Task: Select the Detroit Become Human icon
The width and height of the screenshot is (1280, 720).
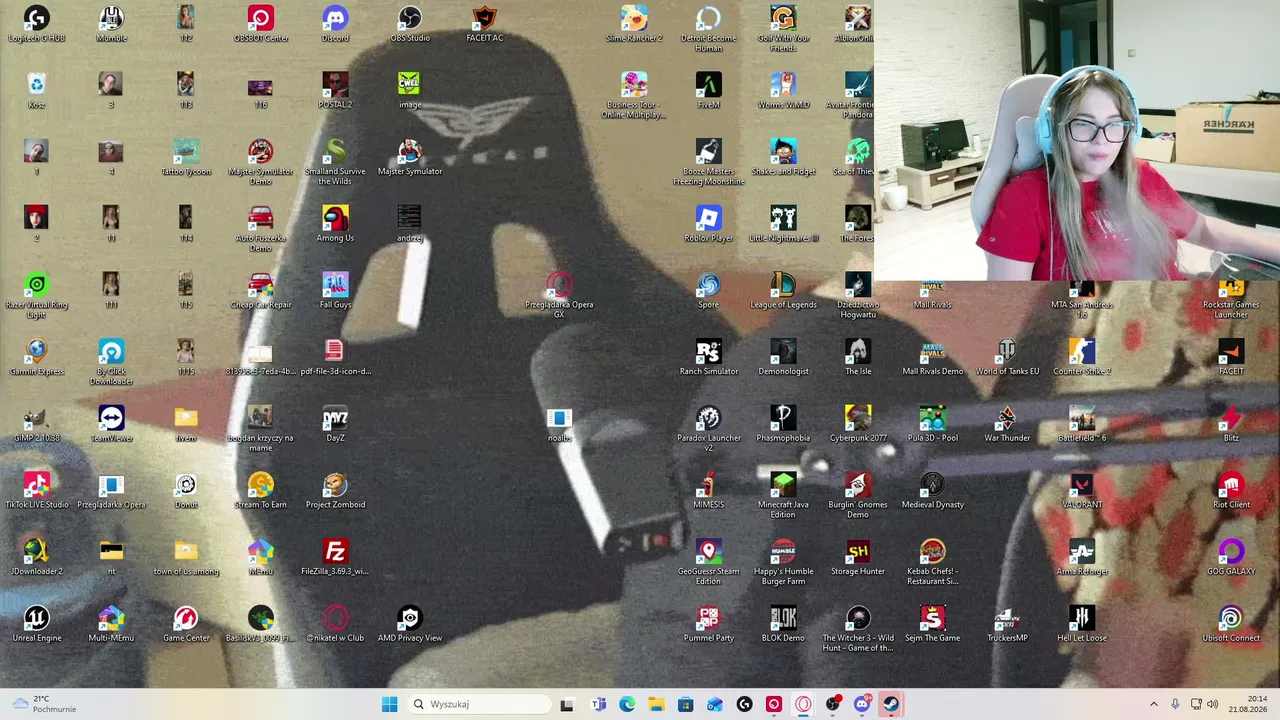Action: [709, 29]
